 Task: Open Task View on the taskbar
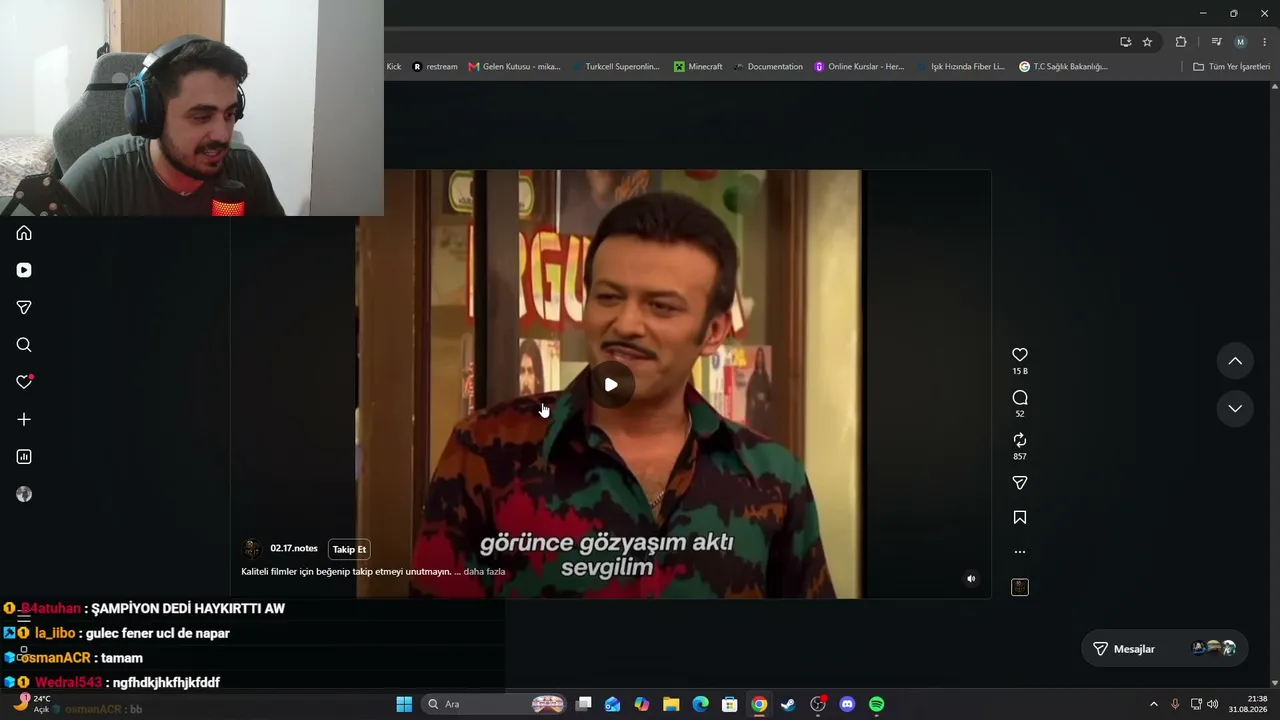tap(584, 704)
